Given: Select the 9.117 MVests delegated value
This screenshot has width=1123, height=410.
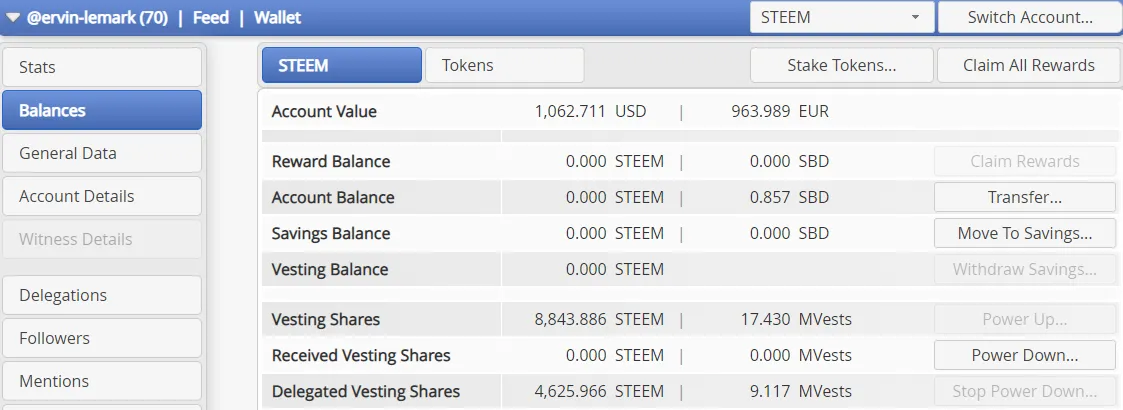Looking at the screenshot, I should [x=801, y=391].
